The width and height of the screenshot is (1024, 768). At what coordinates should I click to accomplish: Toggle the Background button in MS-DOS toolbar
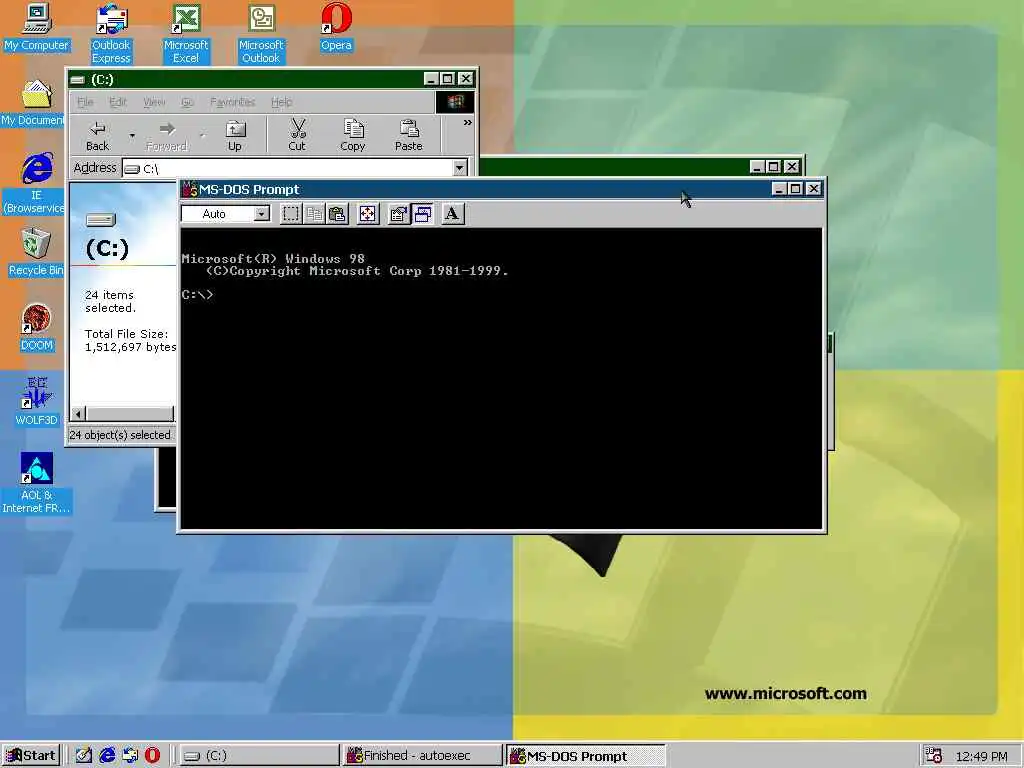pos(423,214)
